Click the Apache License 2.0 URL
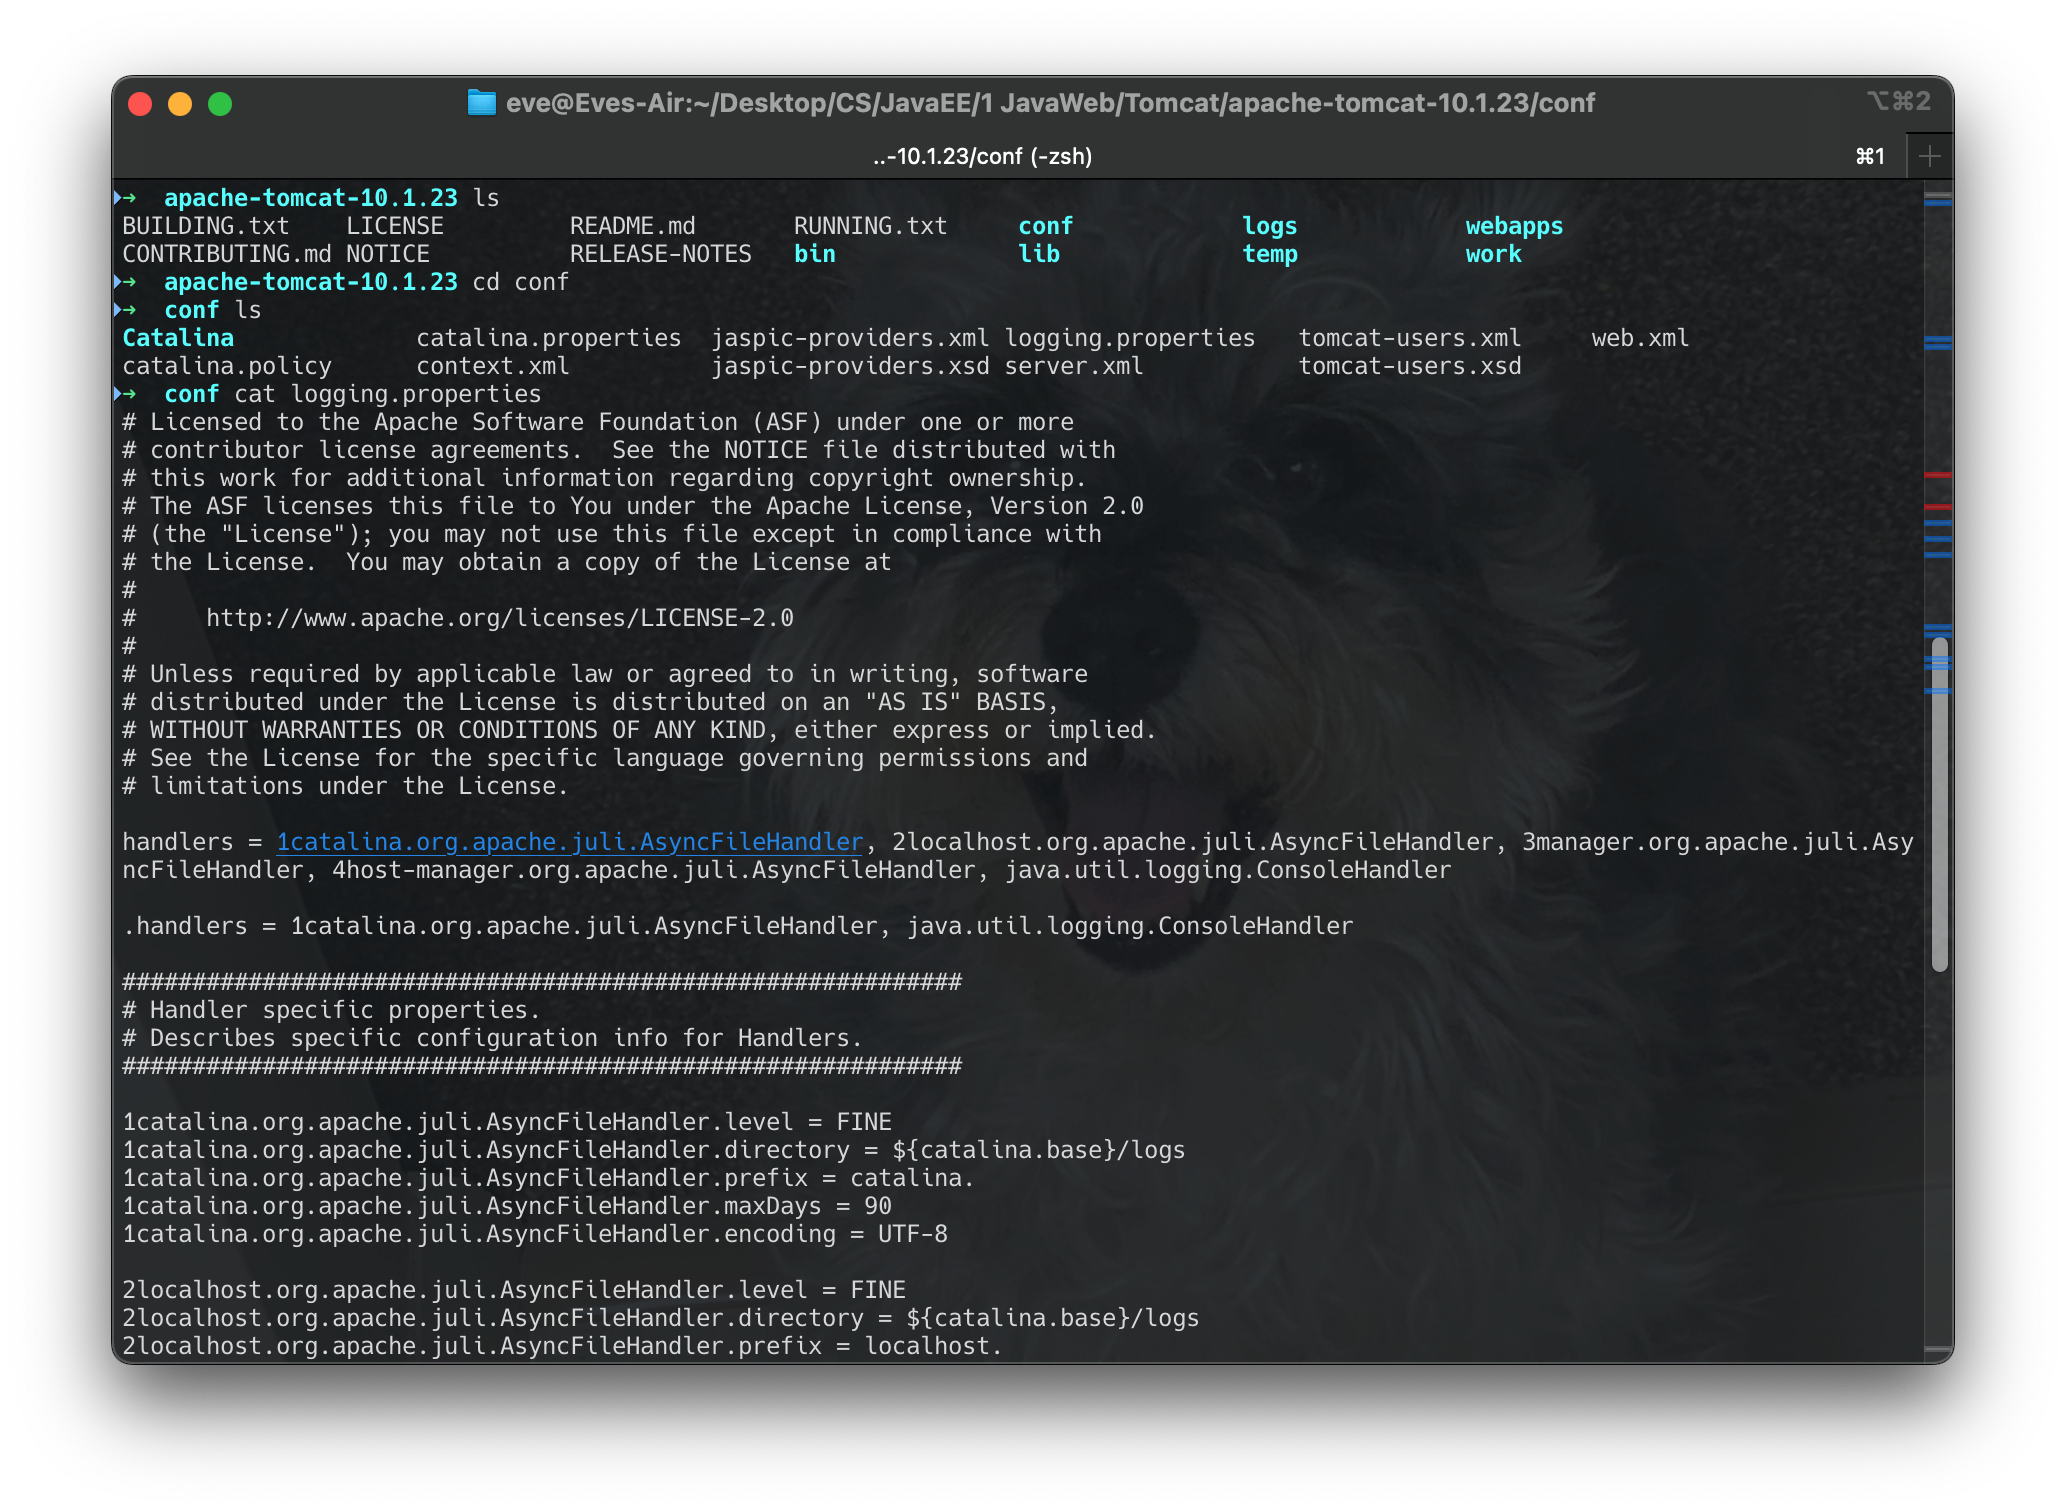 tap(498, 617)
